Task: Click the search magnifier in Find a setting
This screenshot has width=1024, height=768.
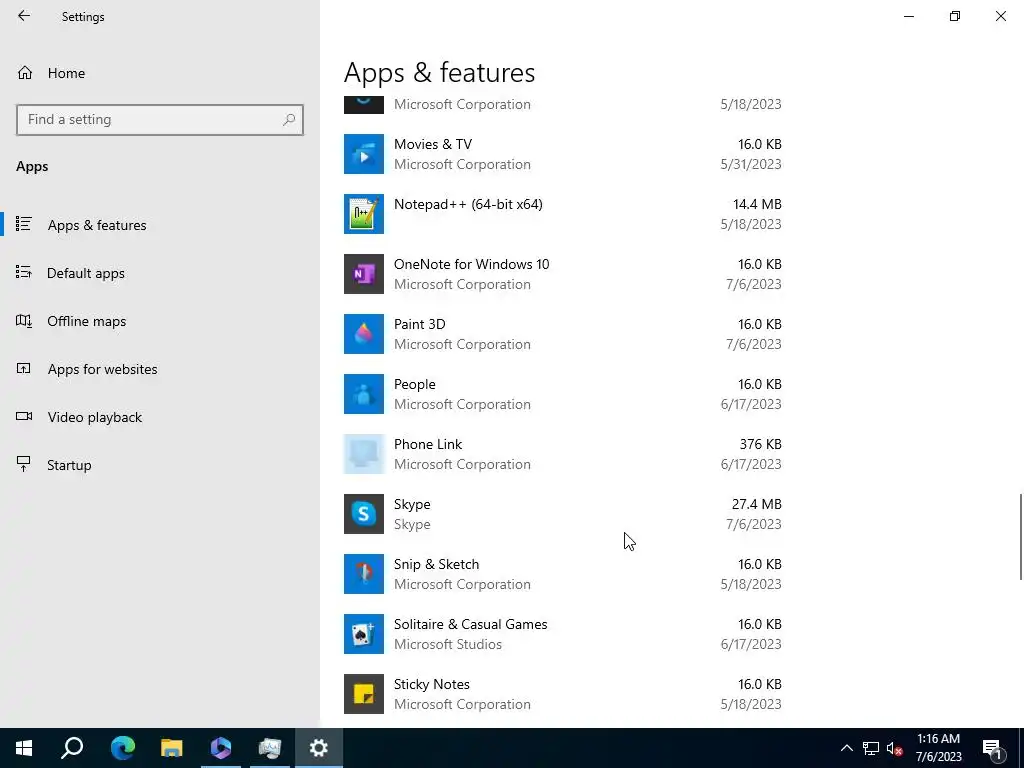Action: [289, 120]
